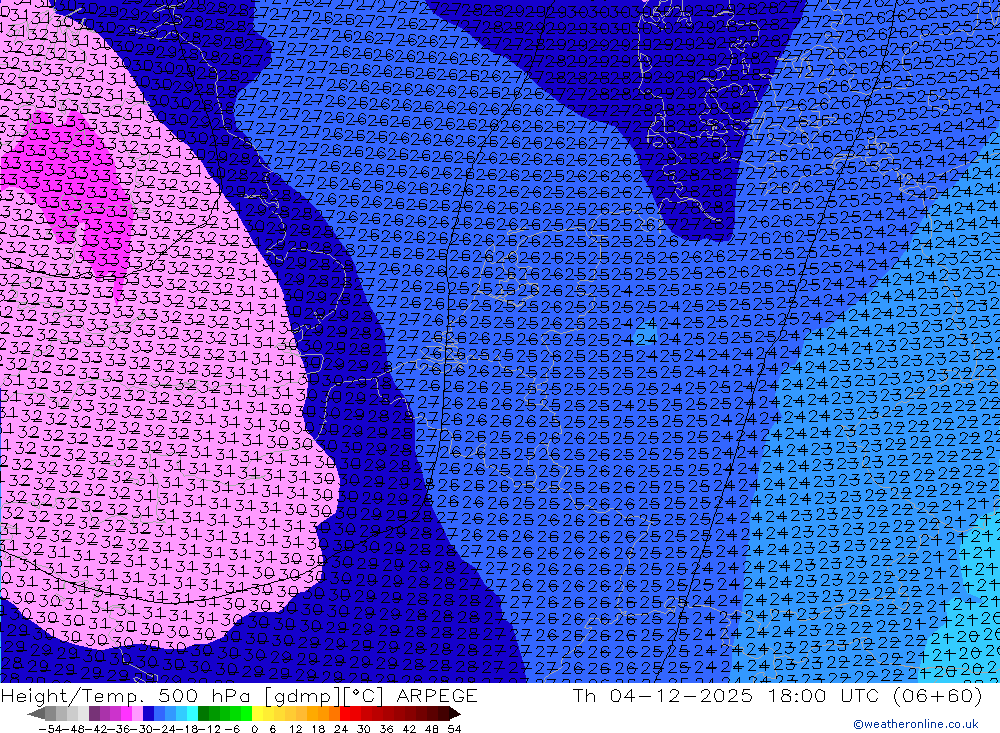Click the right arrow of color scale
Image resolution: width=1000 pixels, height=733 pixels.
(455, 714)
